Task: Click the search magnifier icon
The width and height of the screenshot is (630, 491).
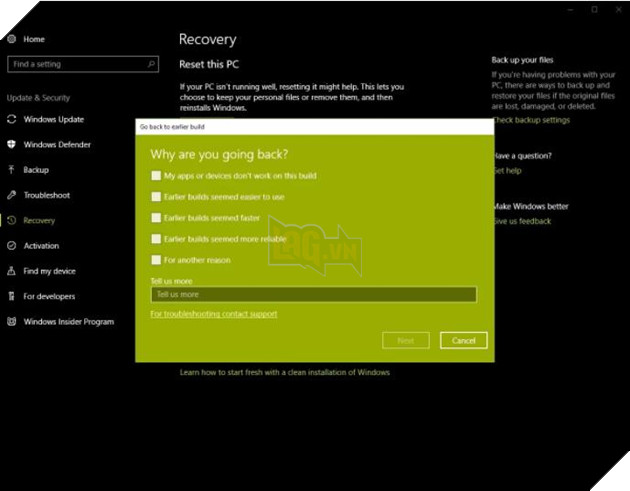Action: tap(151, 64)
